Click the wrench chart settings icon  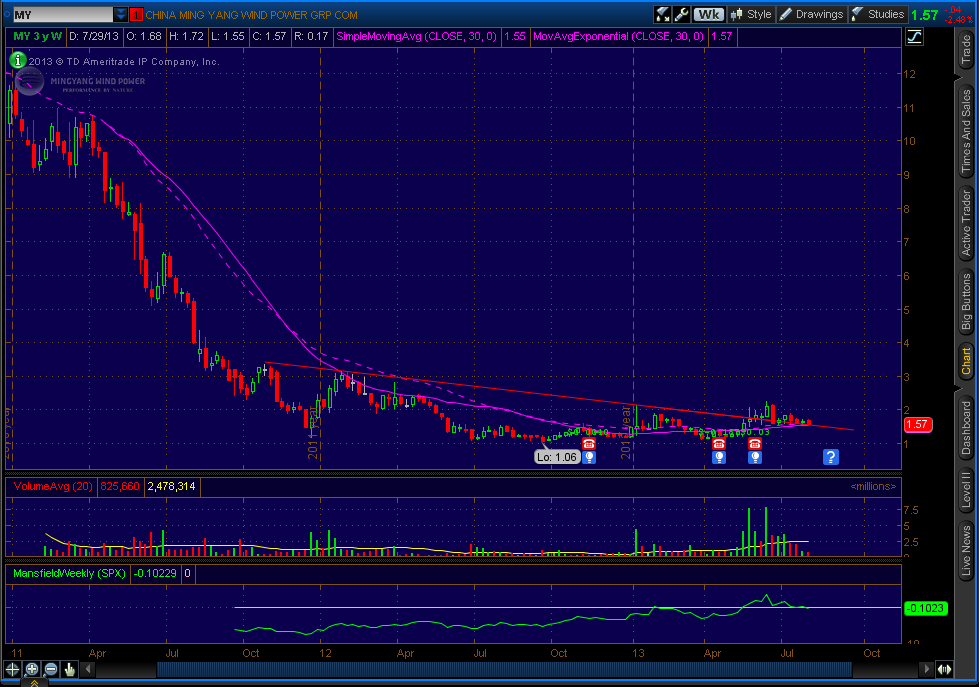pyautogui.click(x=681, y=14)
